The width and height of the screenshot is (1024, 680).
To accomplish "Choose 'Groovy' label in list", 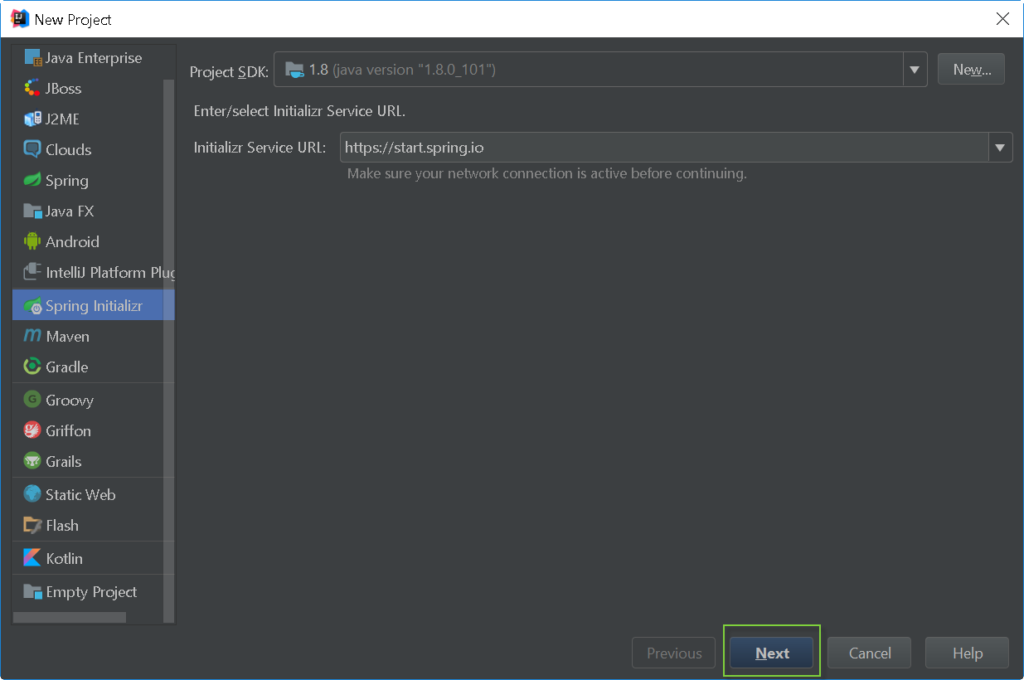I will [x=69, y=400].
